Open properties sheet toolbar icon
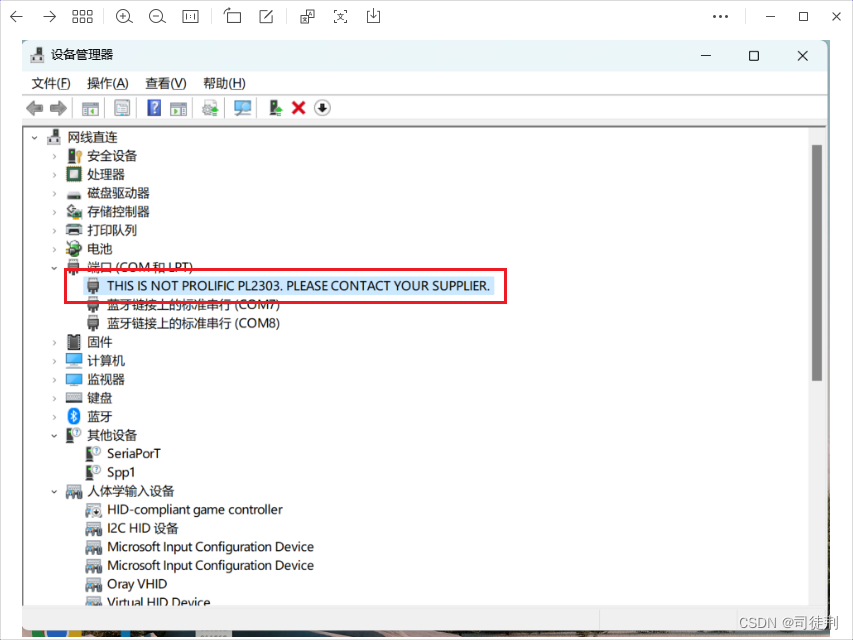853x640 pixels. point(122,108)
